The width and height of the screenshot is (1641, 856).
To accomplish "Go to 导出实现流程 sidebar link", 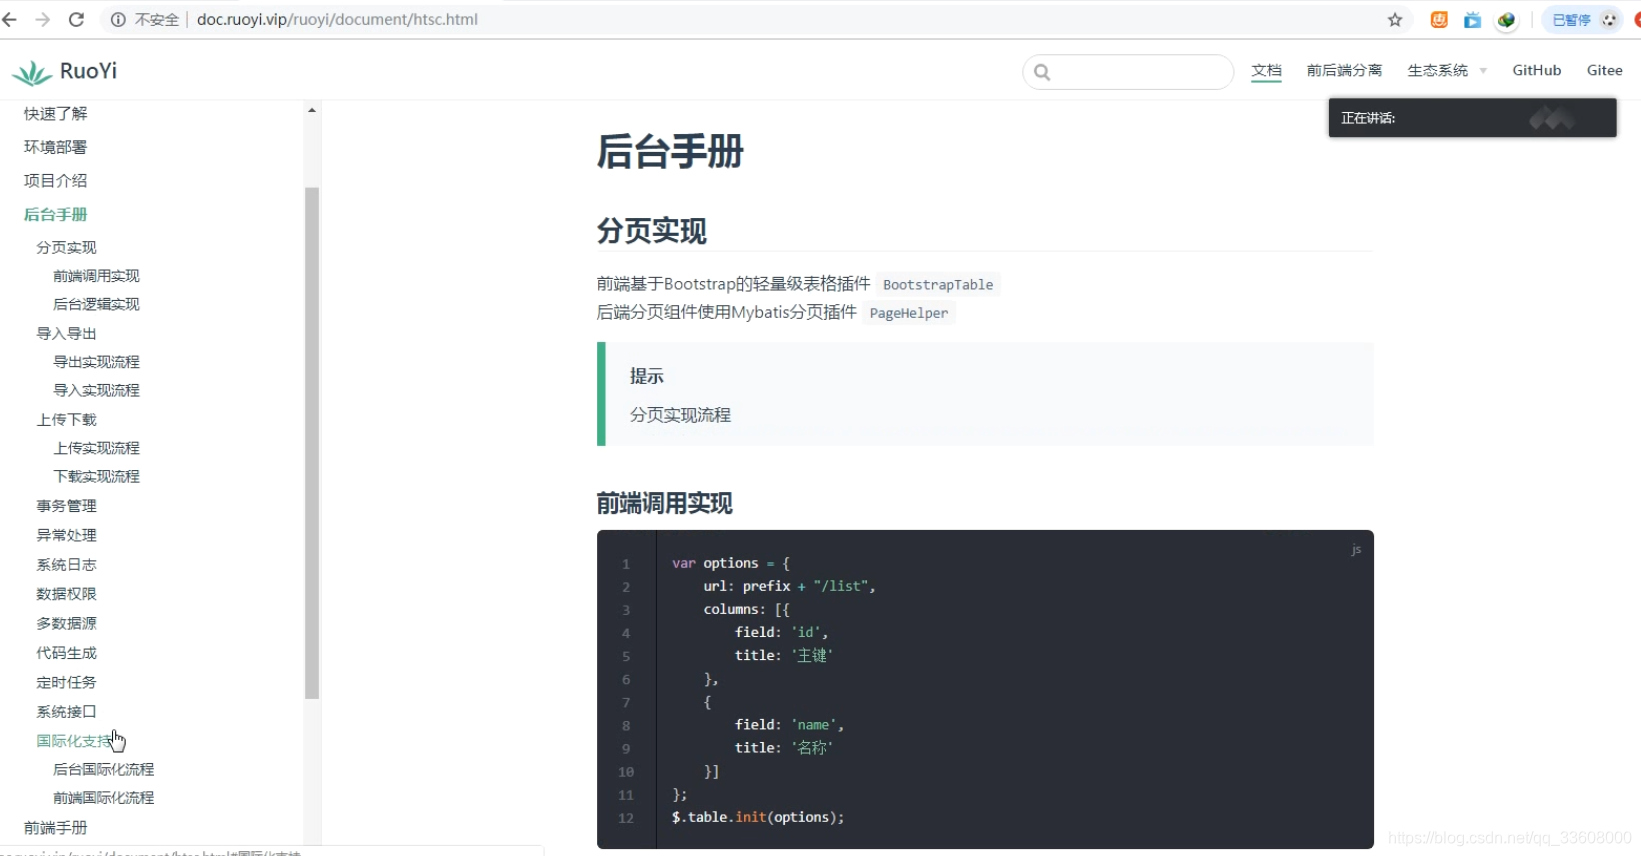I will pyautogui.click(x=96, y=362).
